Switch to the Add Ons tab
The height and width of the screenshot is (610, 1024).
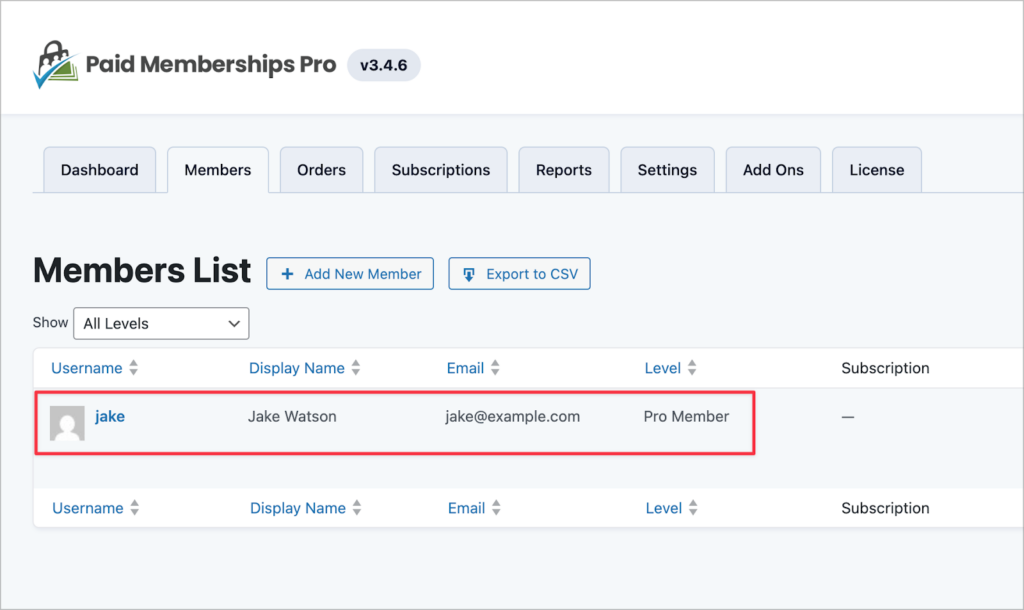click(773, 170)
